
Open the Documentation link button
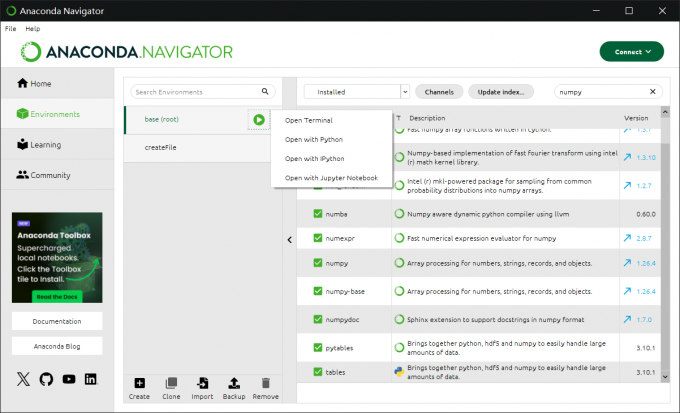(x=57, y=321)
